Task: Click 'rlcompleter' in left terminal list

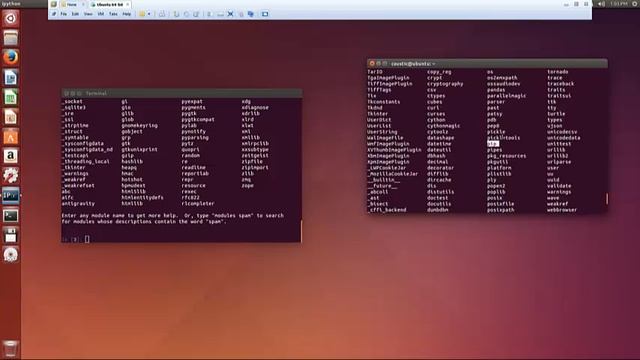Action: [198, 203]
